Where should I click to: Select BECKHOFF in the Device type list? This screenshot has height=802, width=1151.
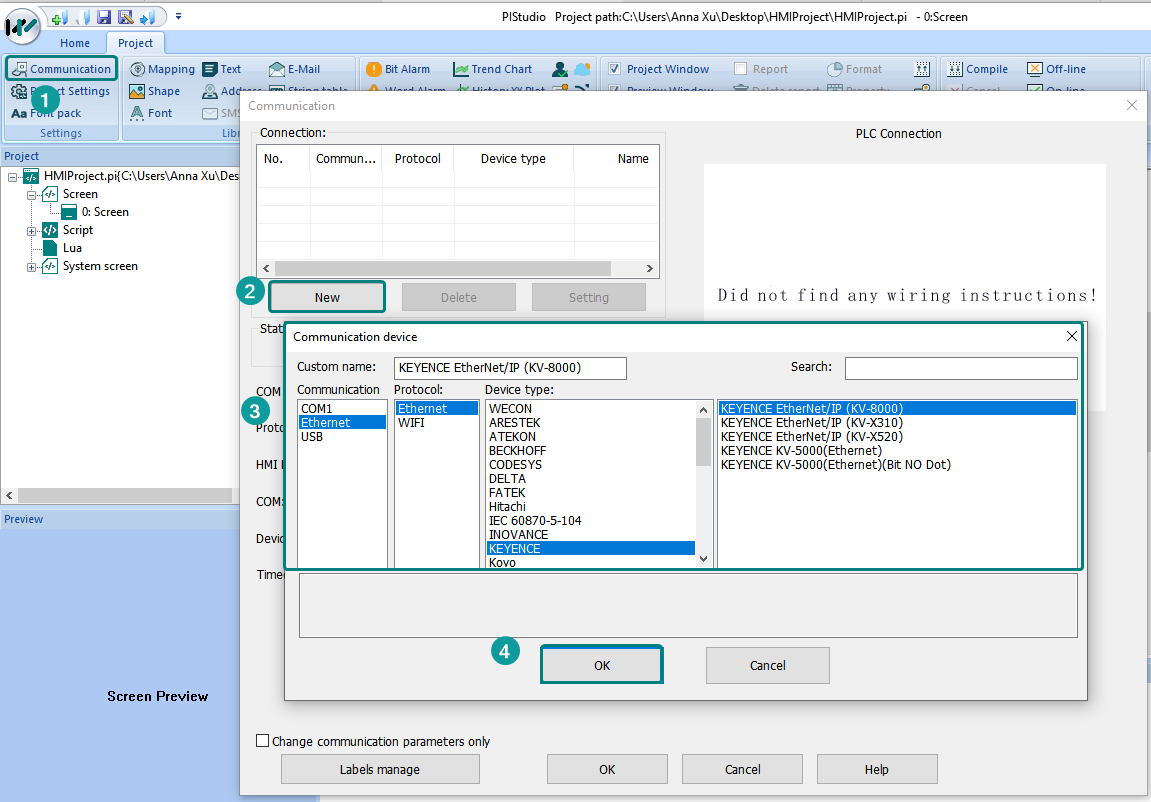(591, 451)
